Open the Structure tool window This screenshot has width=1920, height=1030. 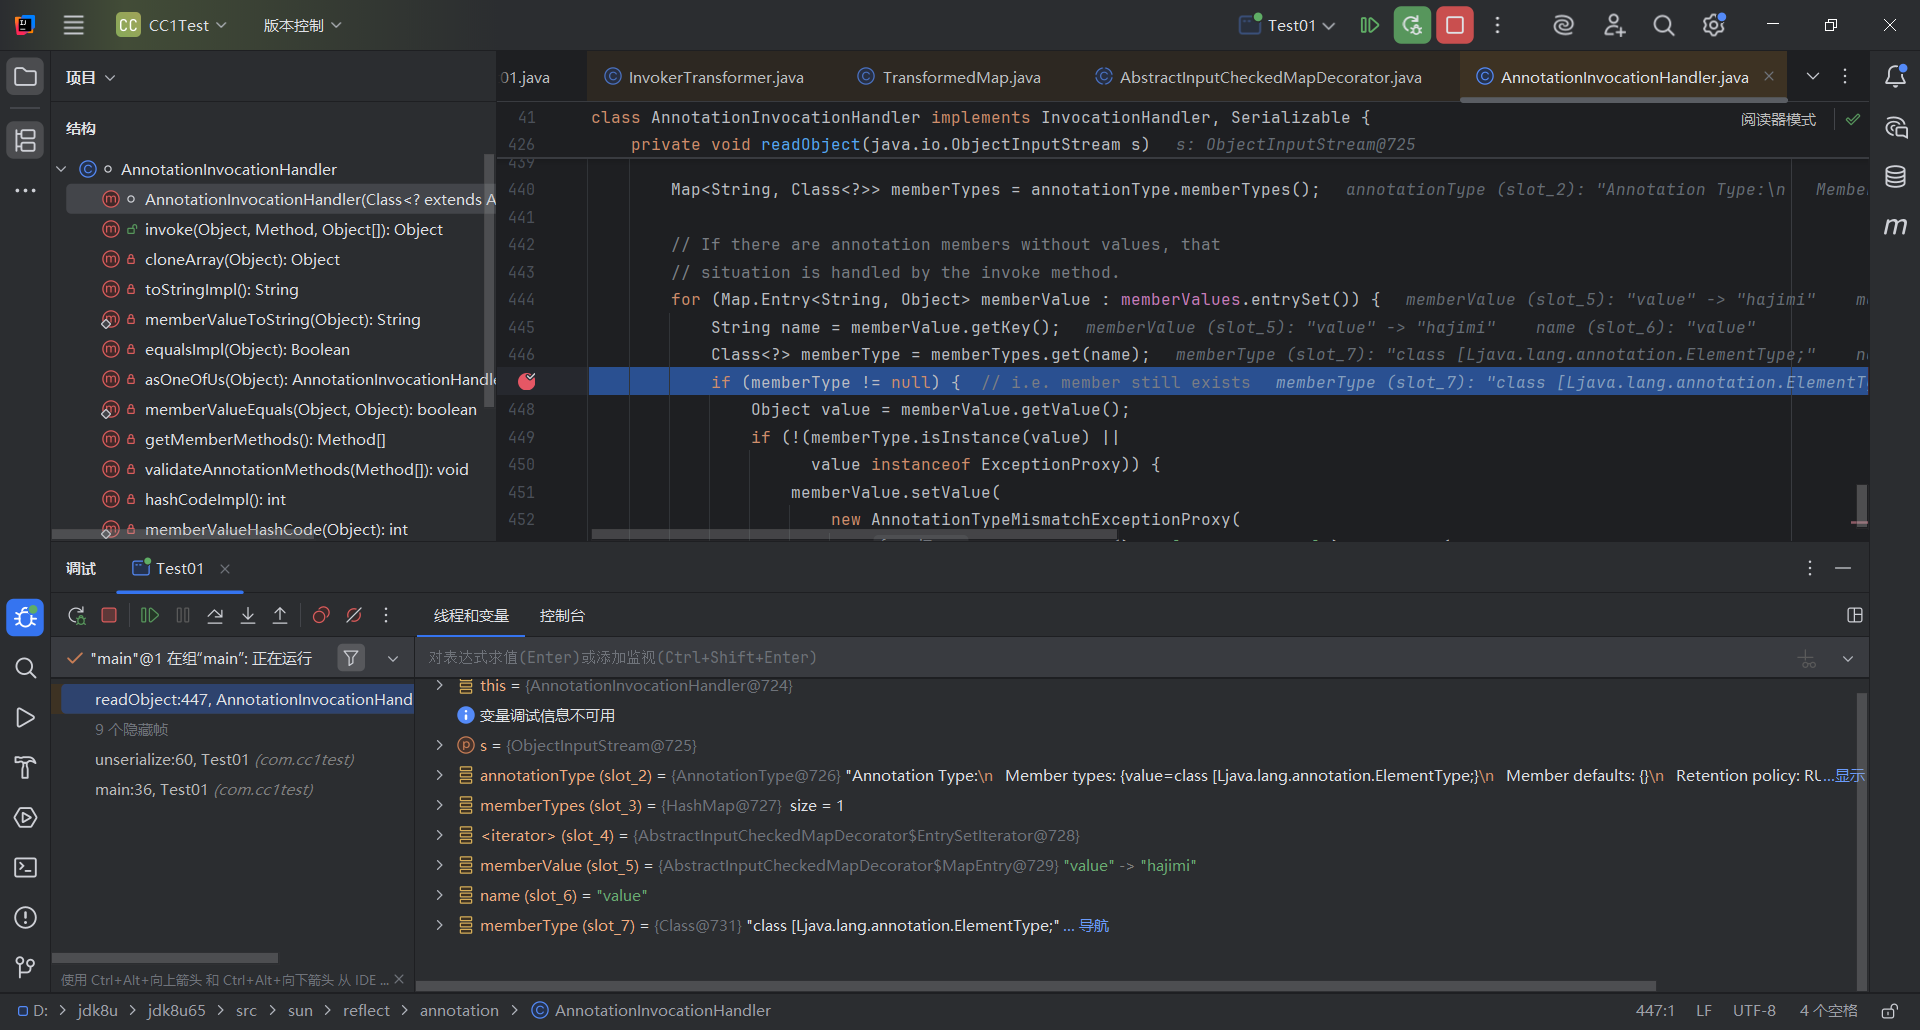coord(26,140)
